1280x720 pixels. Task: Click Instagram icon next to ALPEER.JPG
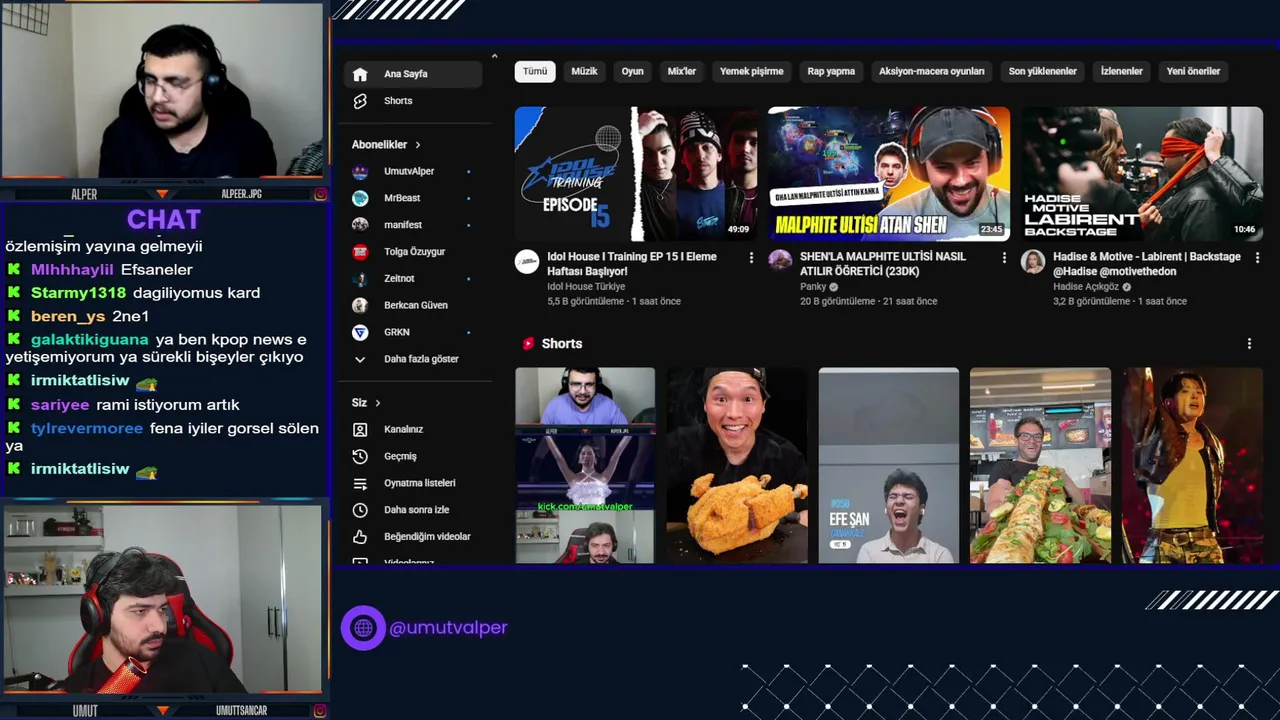(x=320, y=194)
